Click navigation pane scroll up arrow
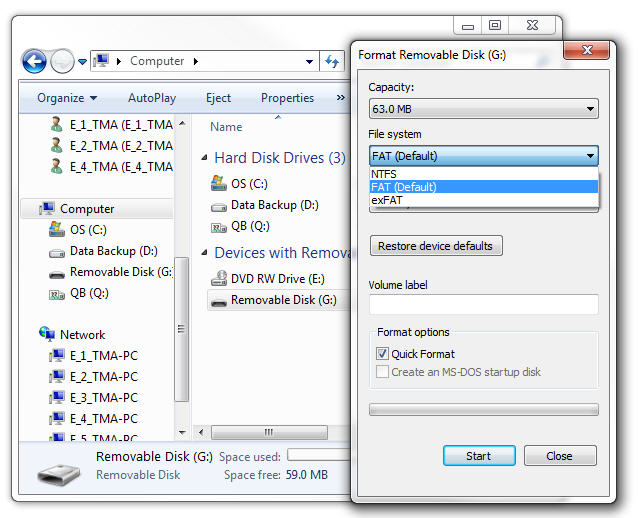The image size is (638, 518). (x=182, y=123)
